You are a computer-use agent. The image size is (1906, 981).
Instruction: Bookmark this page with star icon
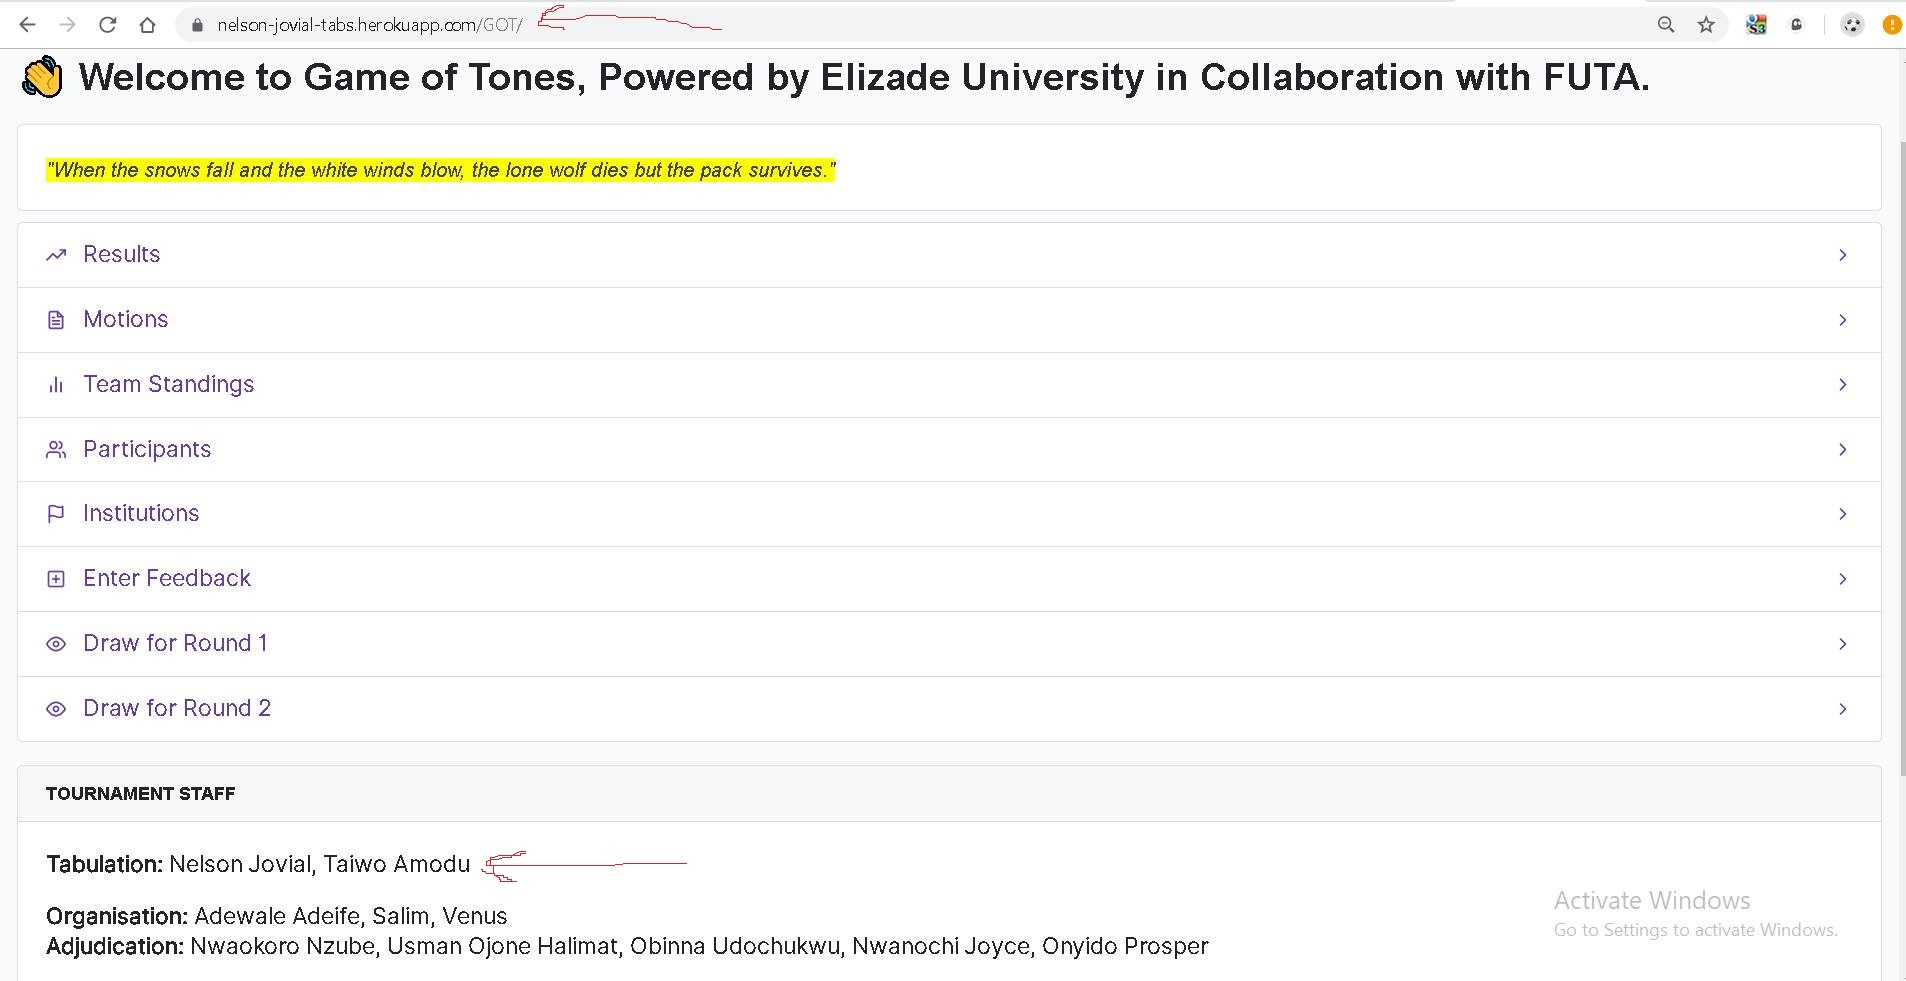[x=1706, y=25]
